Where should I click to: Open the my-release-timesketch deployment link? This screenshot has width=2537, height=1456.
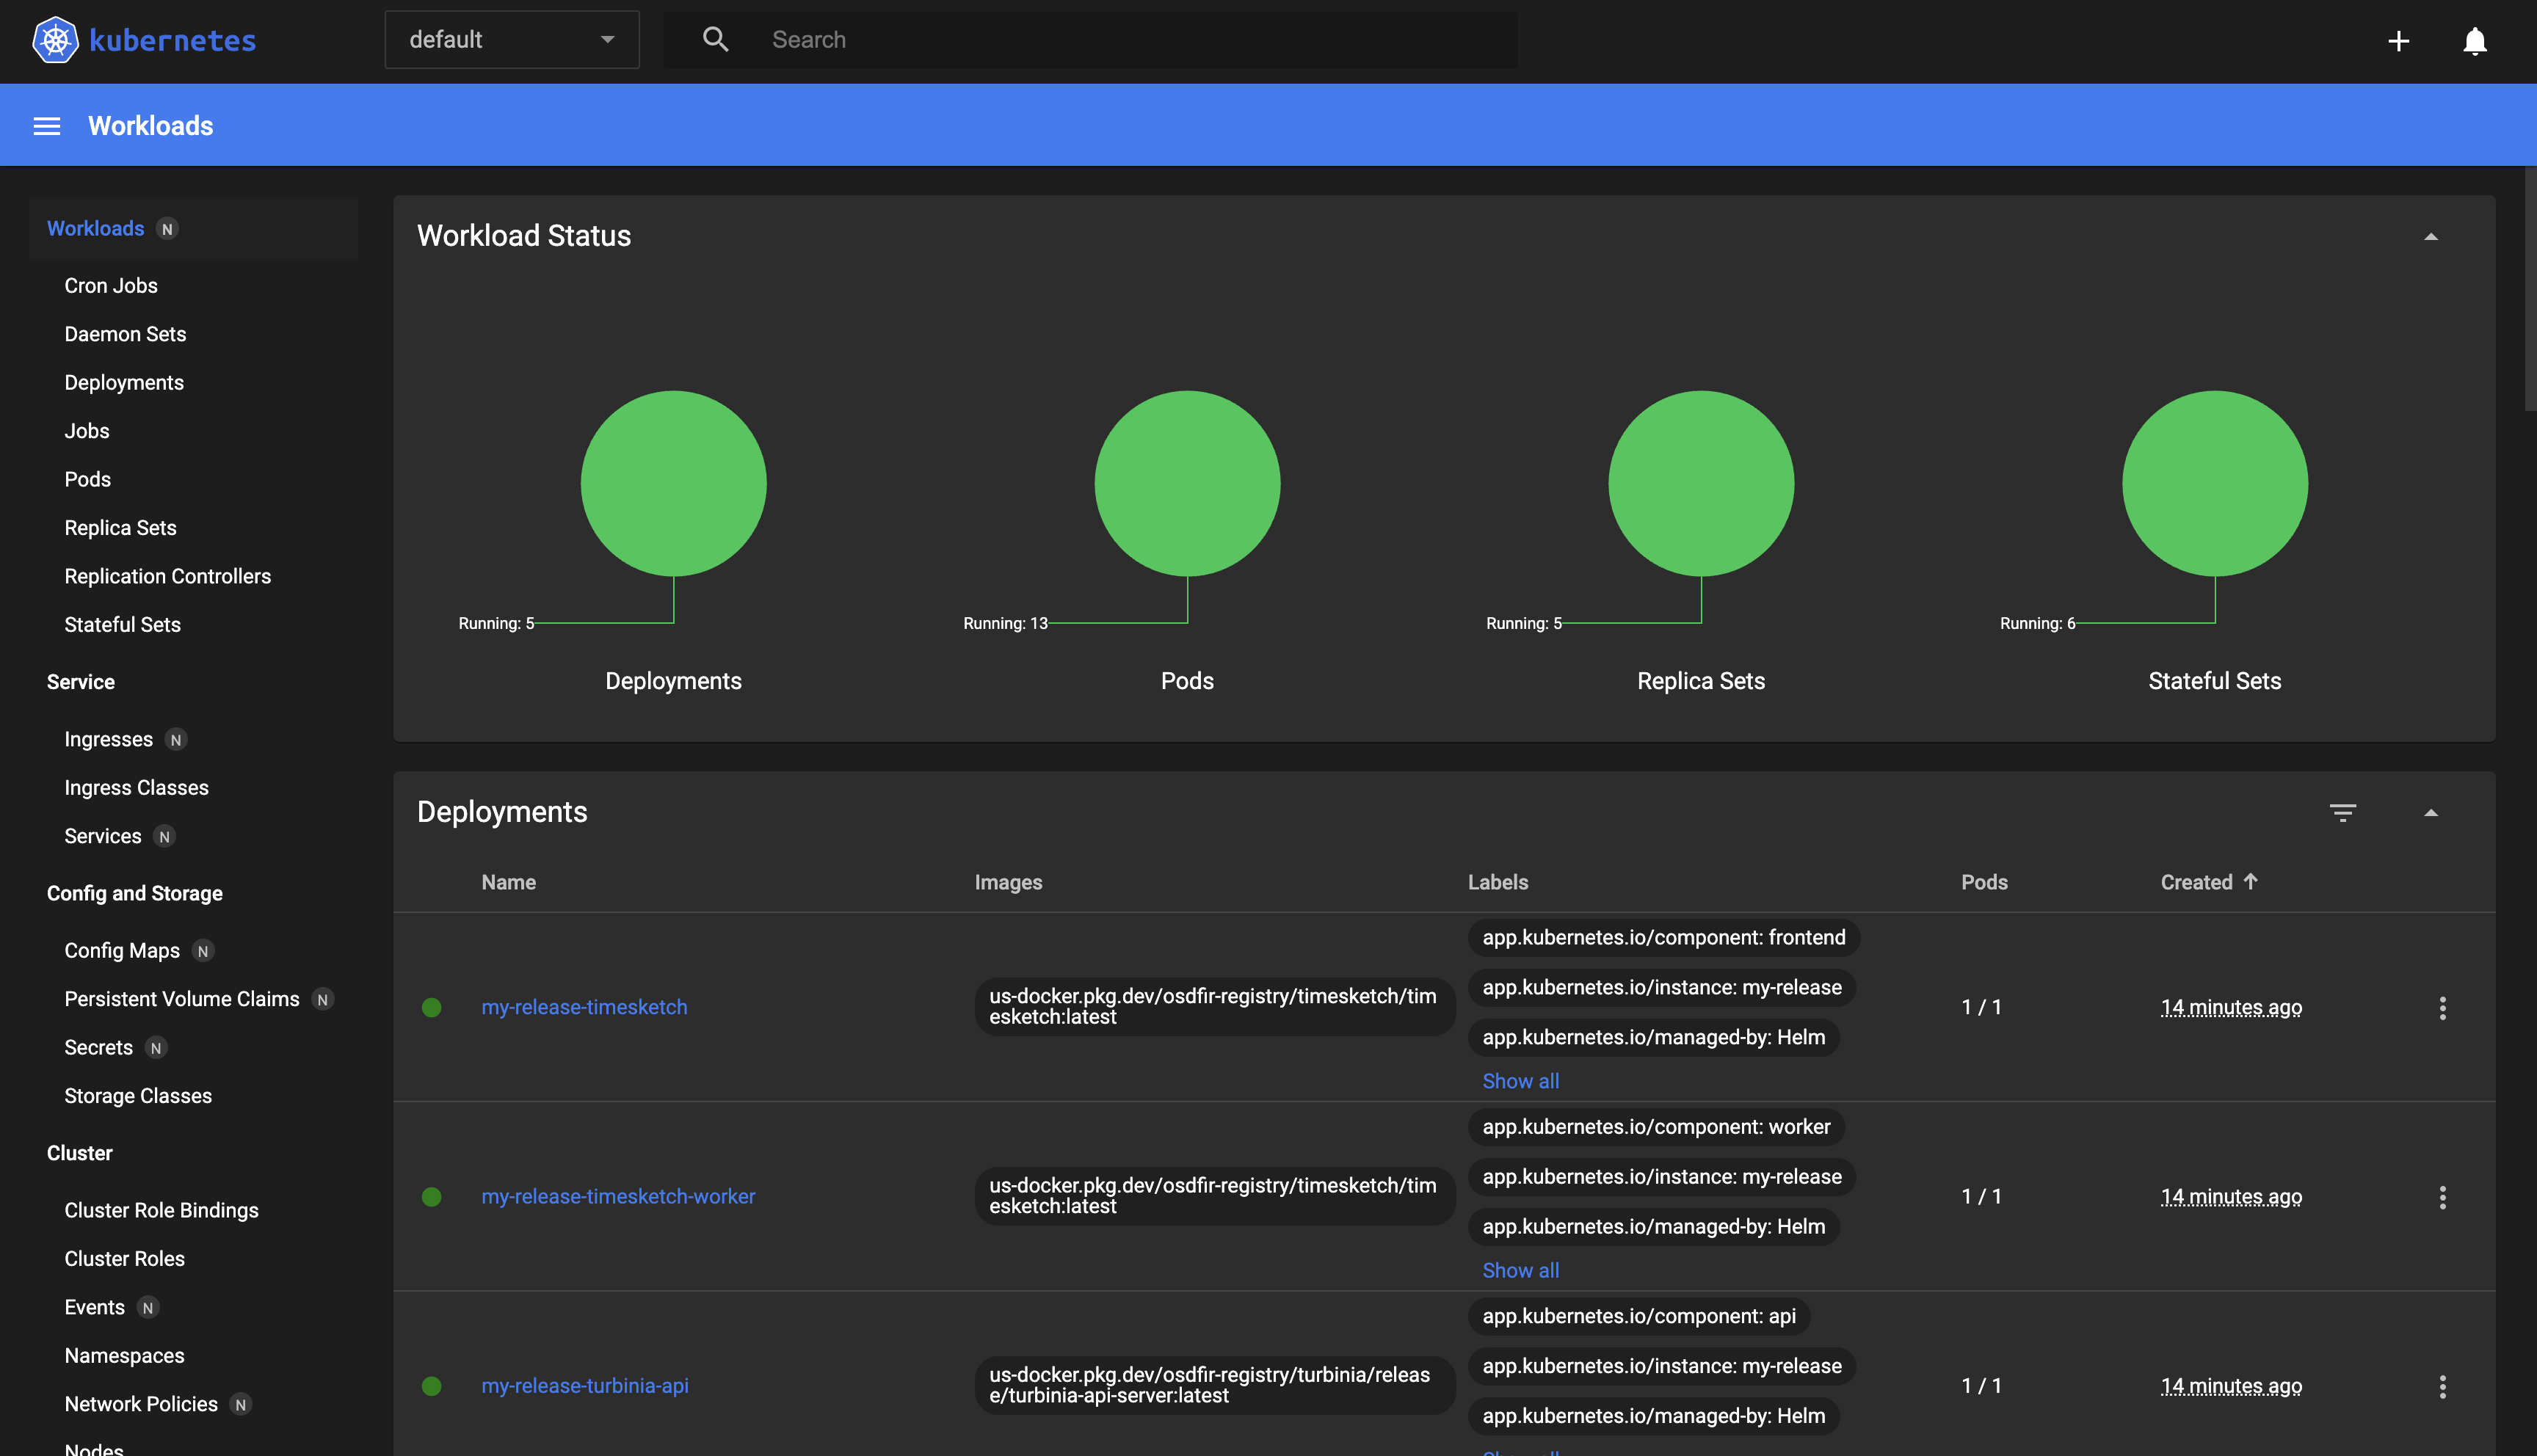(584, 1007)
